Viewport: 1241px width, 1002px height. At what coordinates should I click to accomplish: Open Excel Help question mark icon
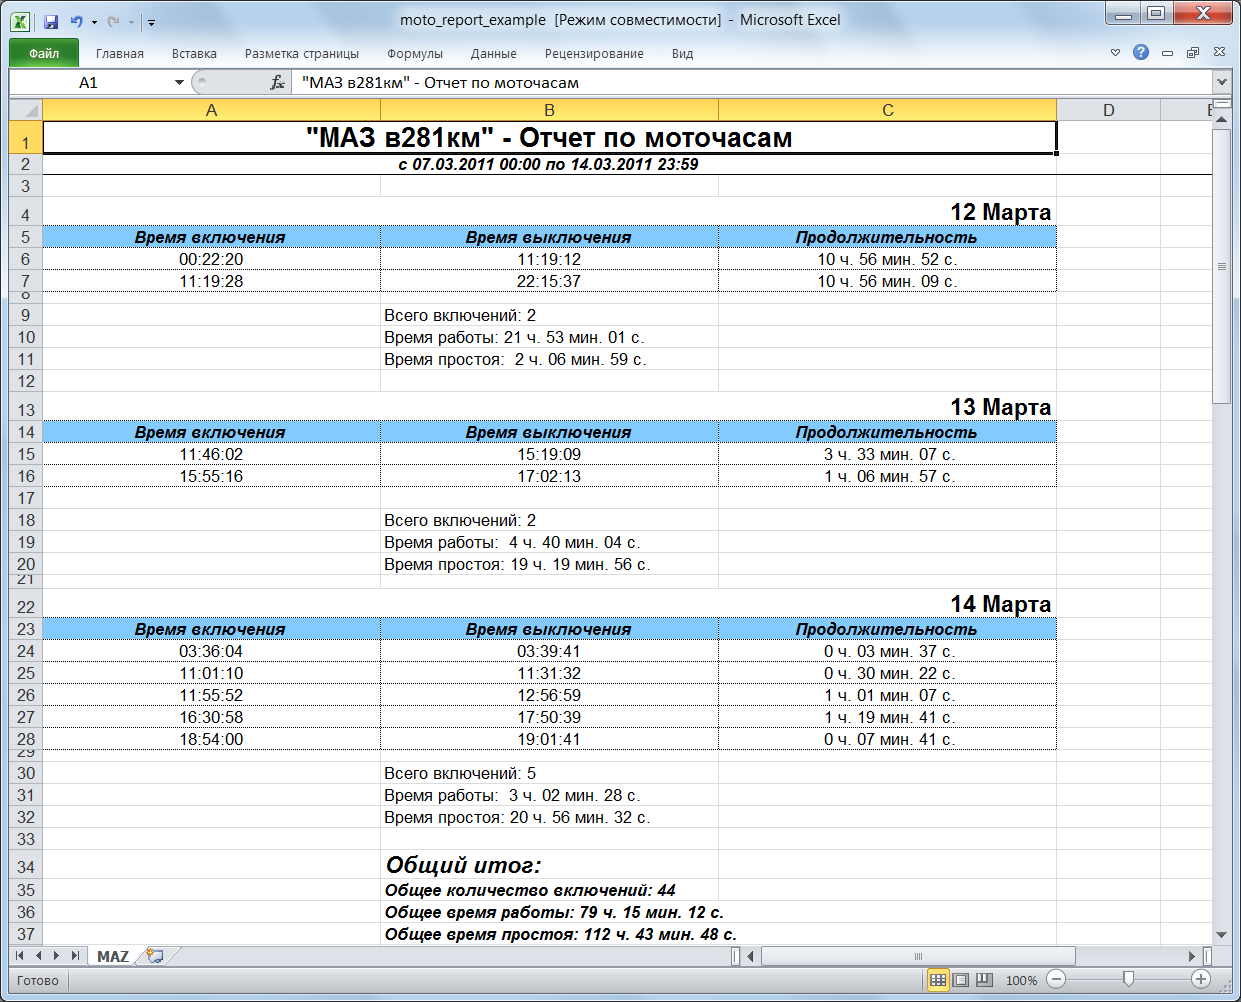point(1141,52)
